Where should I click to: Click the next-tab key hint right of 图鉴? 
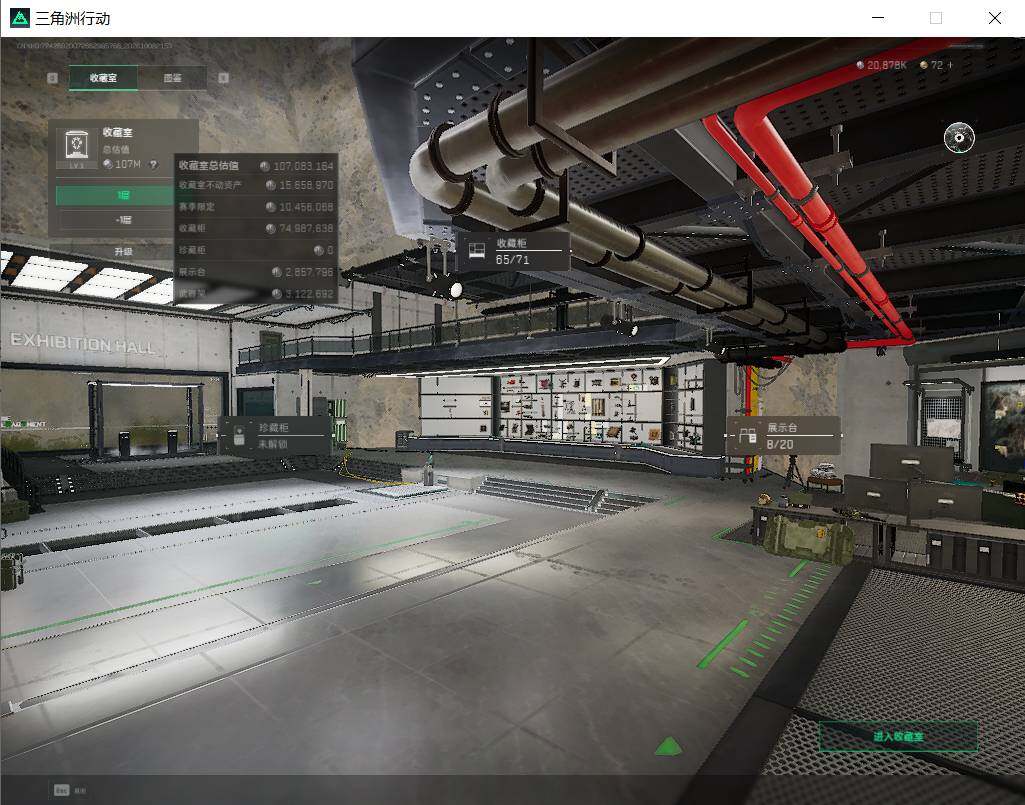click(x=224, y=78)
